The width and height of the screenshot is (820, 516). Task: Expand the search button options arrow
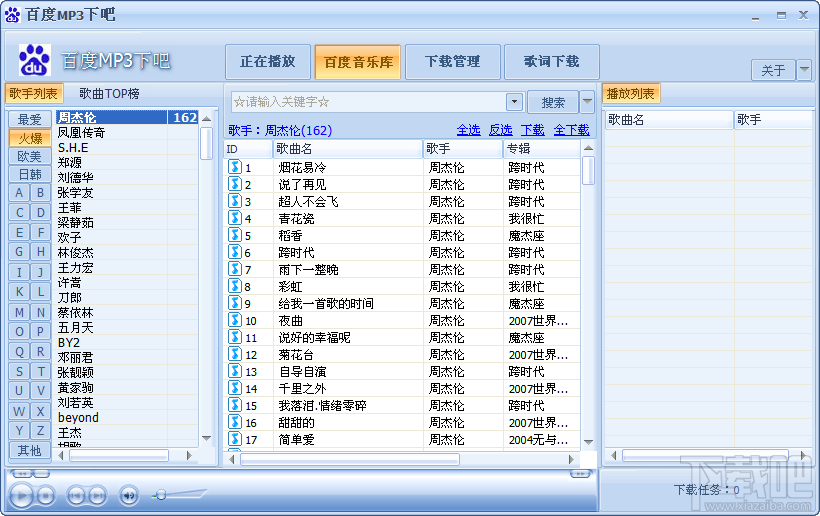tap(588, 102)
